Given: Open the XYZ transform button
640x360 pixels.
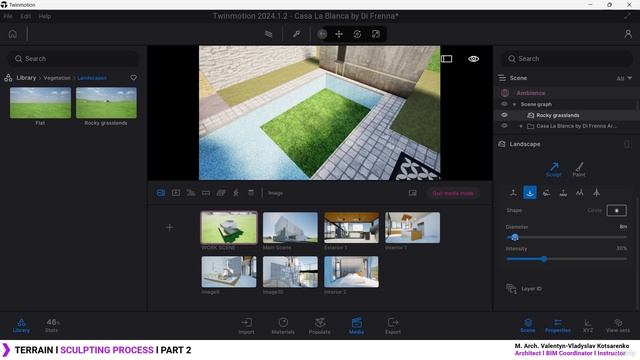Looking at the screenshot, I should [588, 326].
